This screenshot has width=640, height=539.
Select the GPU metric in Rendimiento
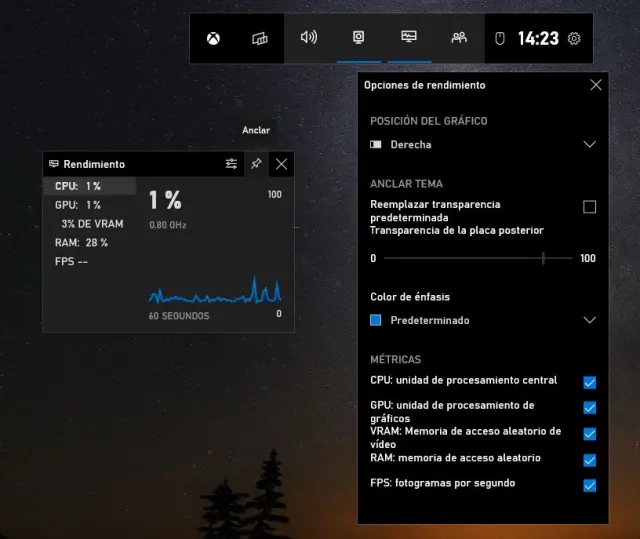pos(78,205)
